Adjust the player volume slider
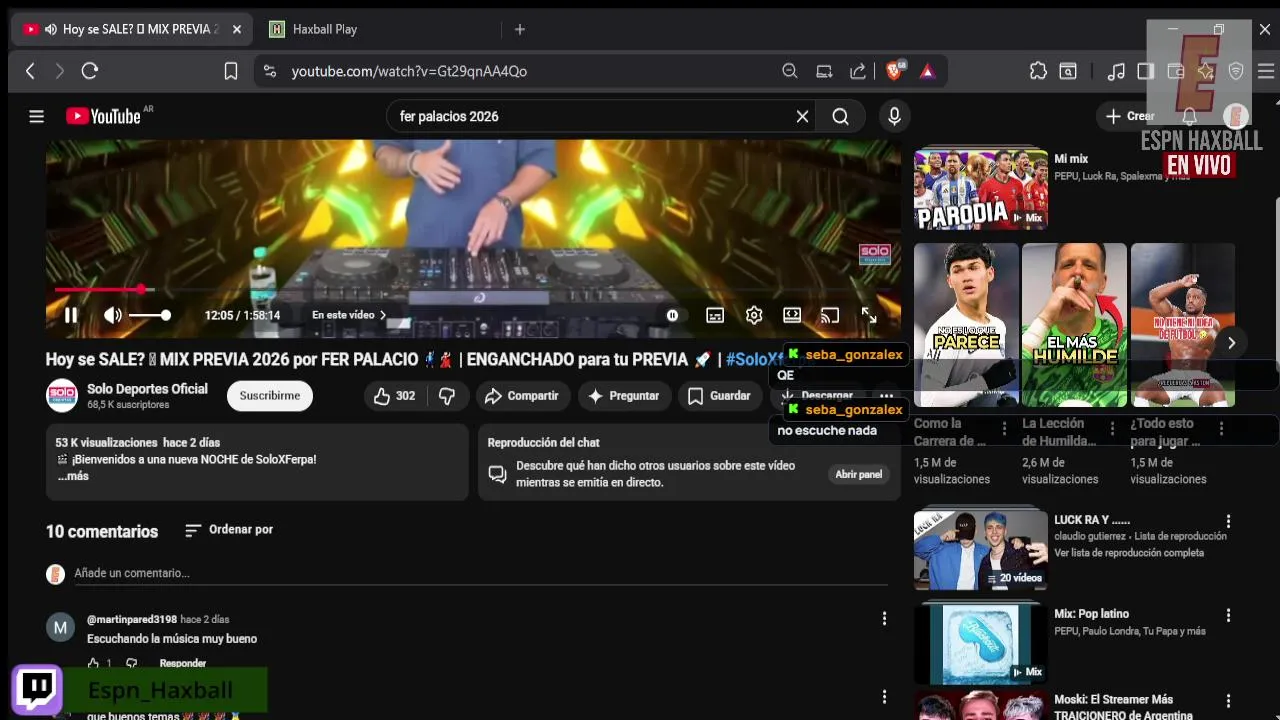Screen dimensions: 1280x720 [149, 315]
